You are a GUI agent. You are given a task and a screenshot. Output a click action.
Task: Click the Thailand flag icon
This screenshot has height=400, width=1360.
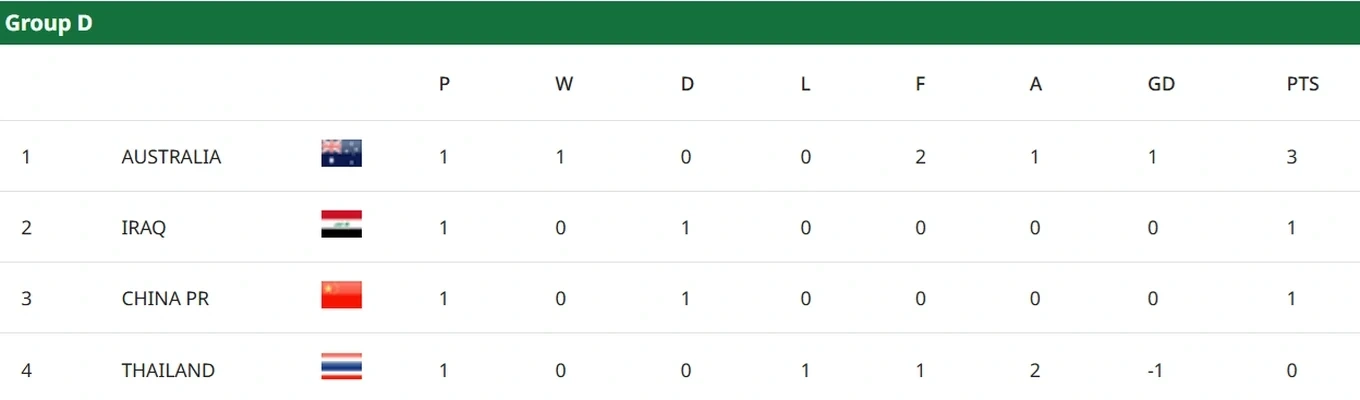pyautogui.click(x=341, y=366)
